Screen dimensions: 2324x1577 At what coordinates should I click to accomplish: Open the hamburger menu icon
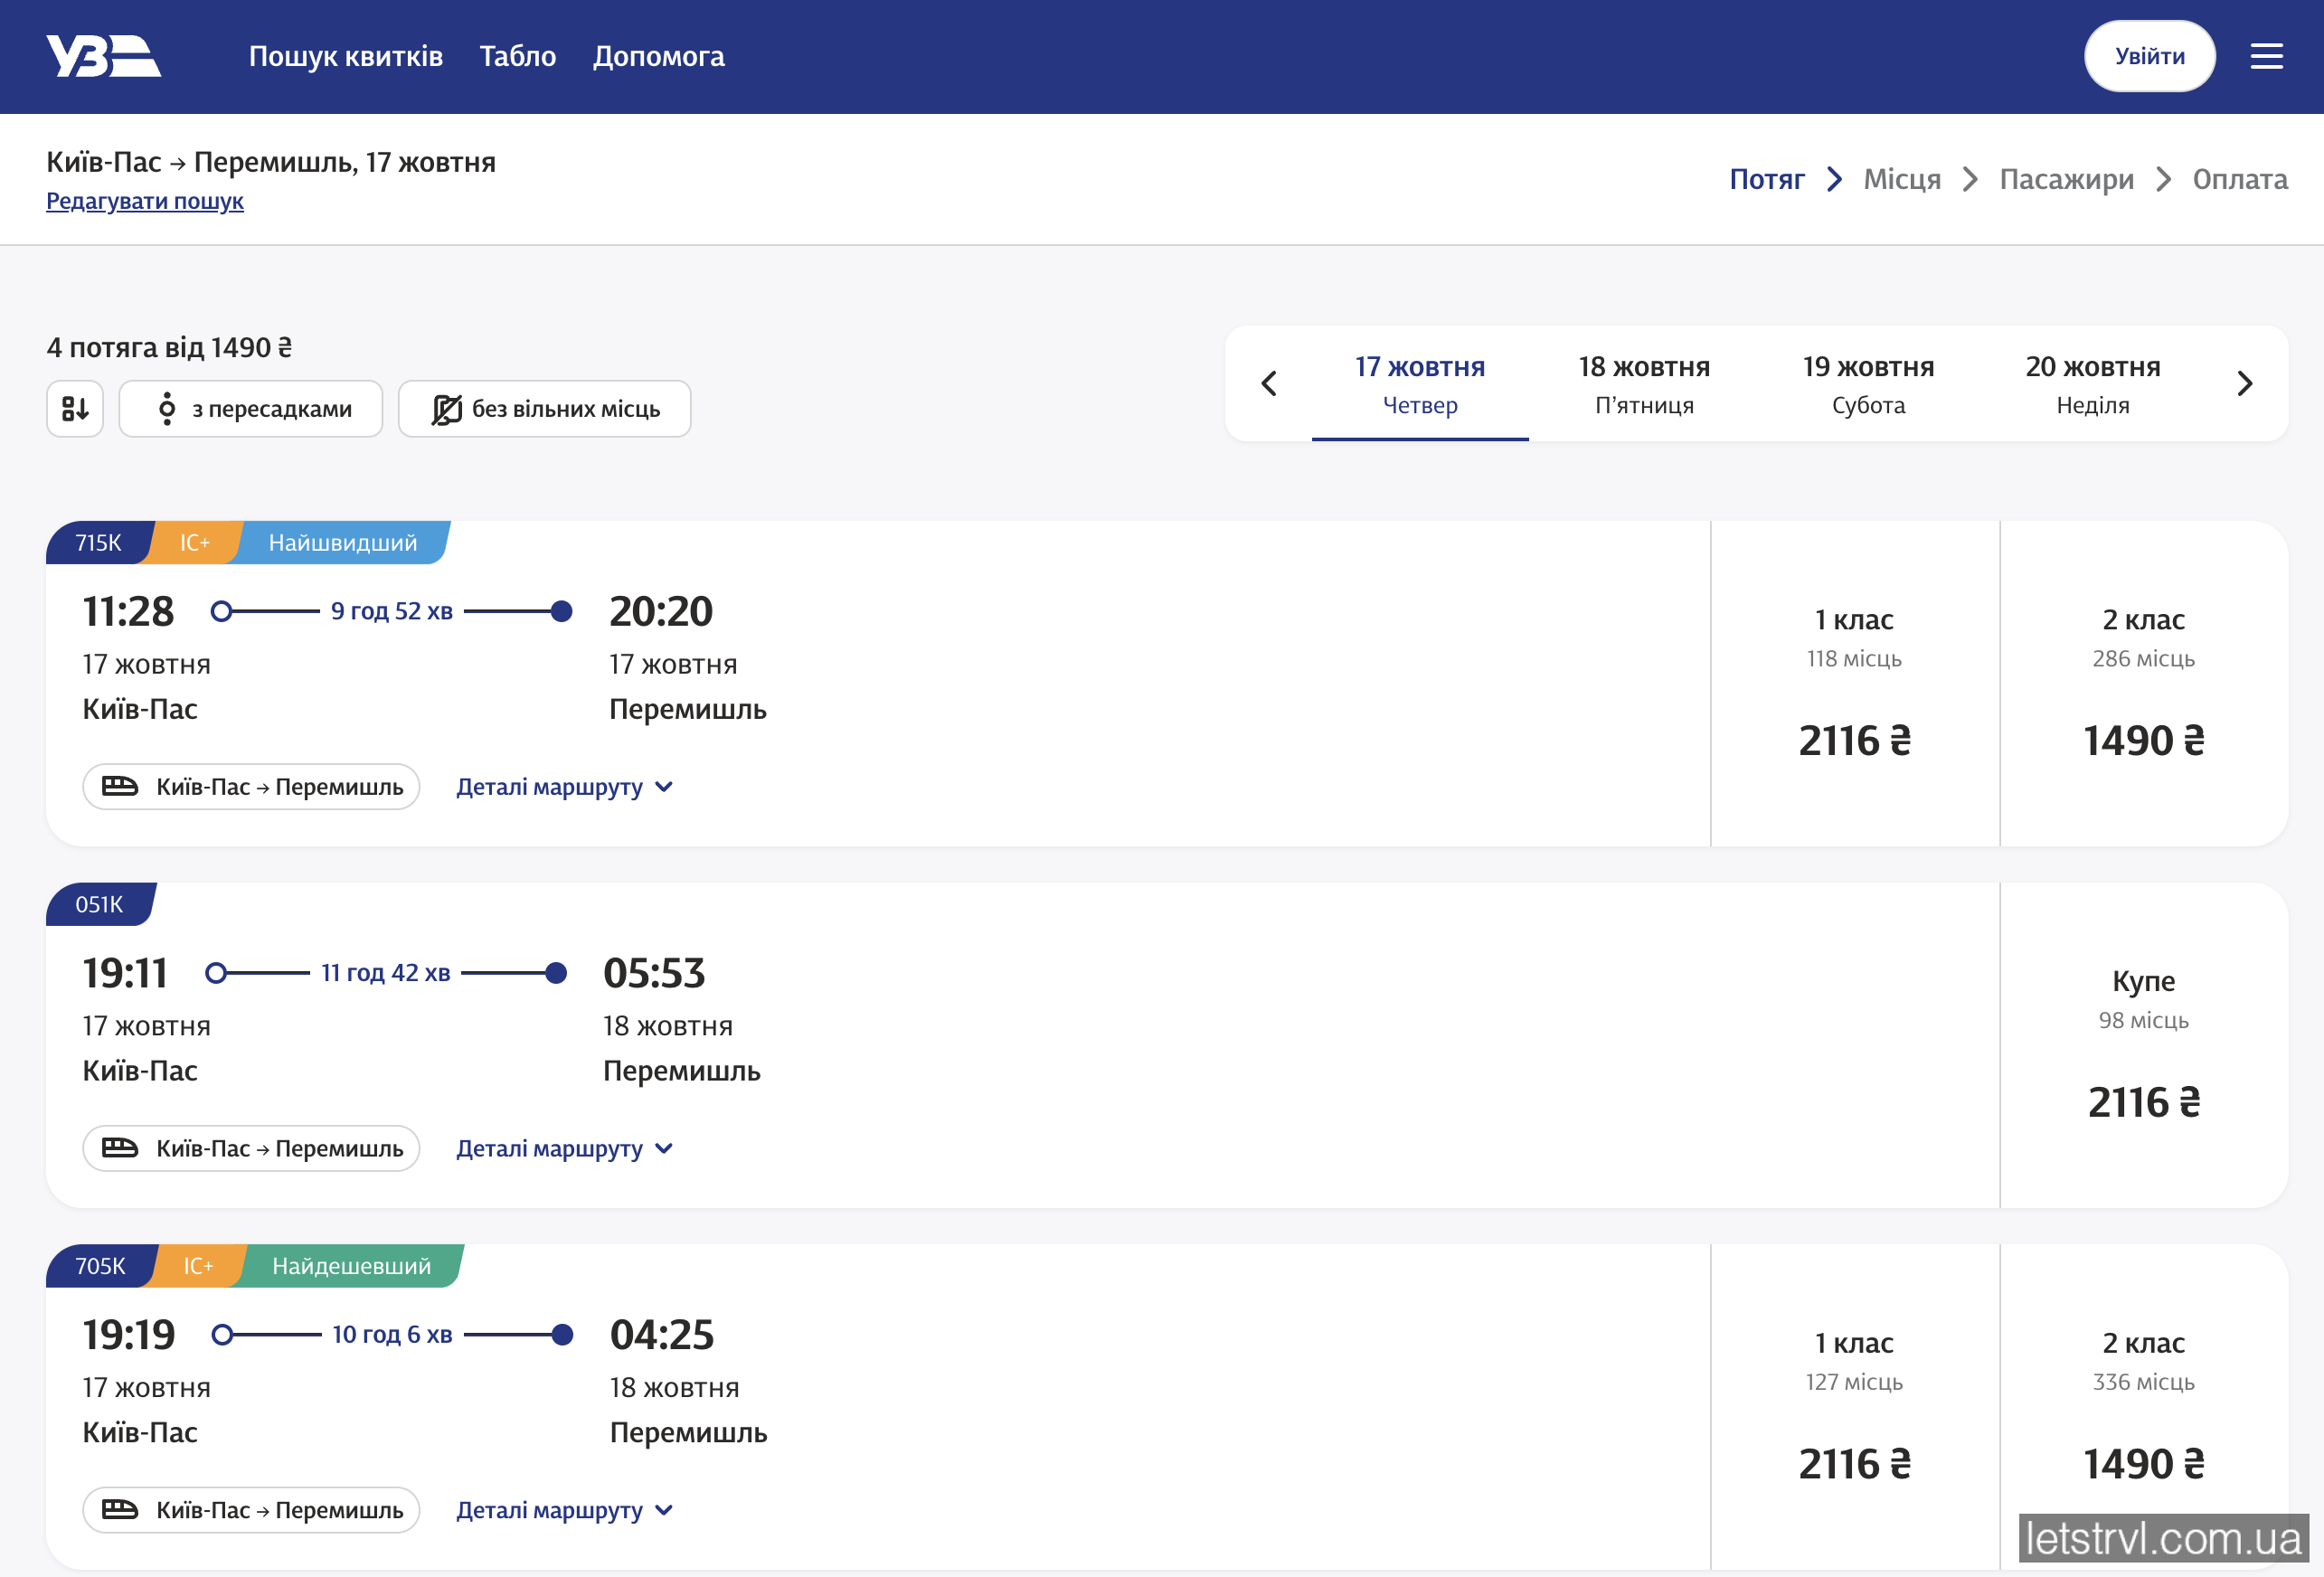pyautogui.click(x=2266, y=56)
